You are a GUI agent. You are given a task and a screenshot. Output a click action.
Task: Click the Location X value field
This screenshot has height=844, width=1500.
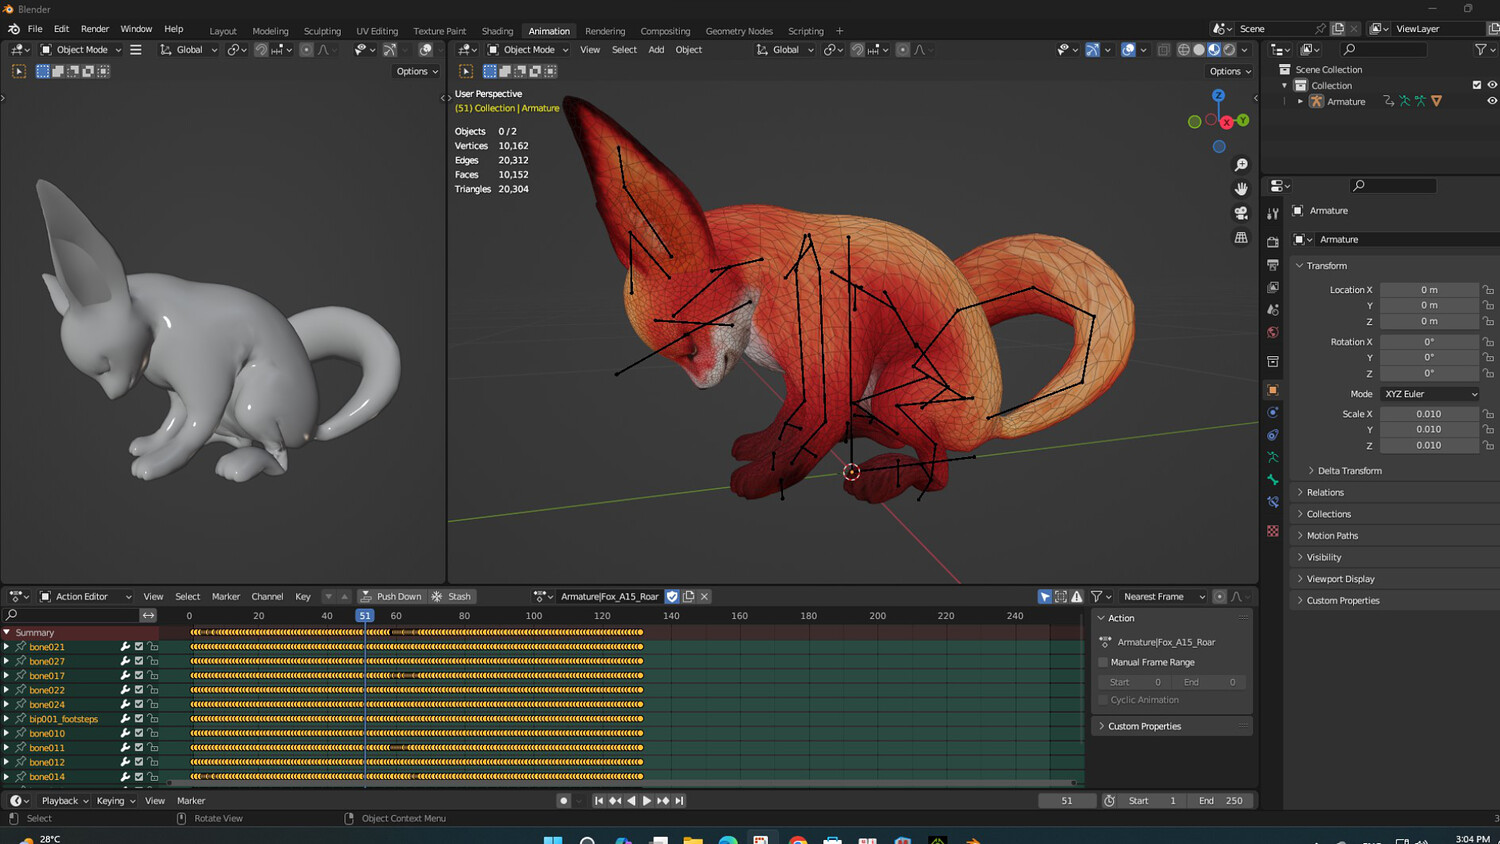(x=1429, y=290)
